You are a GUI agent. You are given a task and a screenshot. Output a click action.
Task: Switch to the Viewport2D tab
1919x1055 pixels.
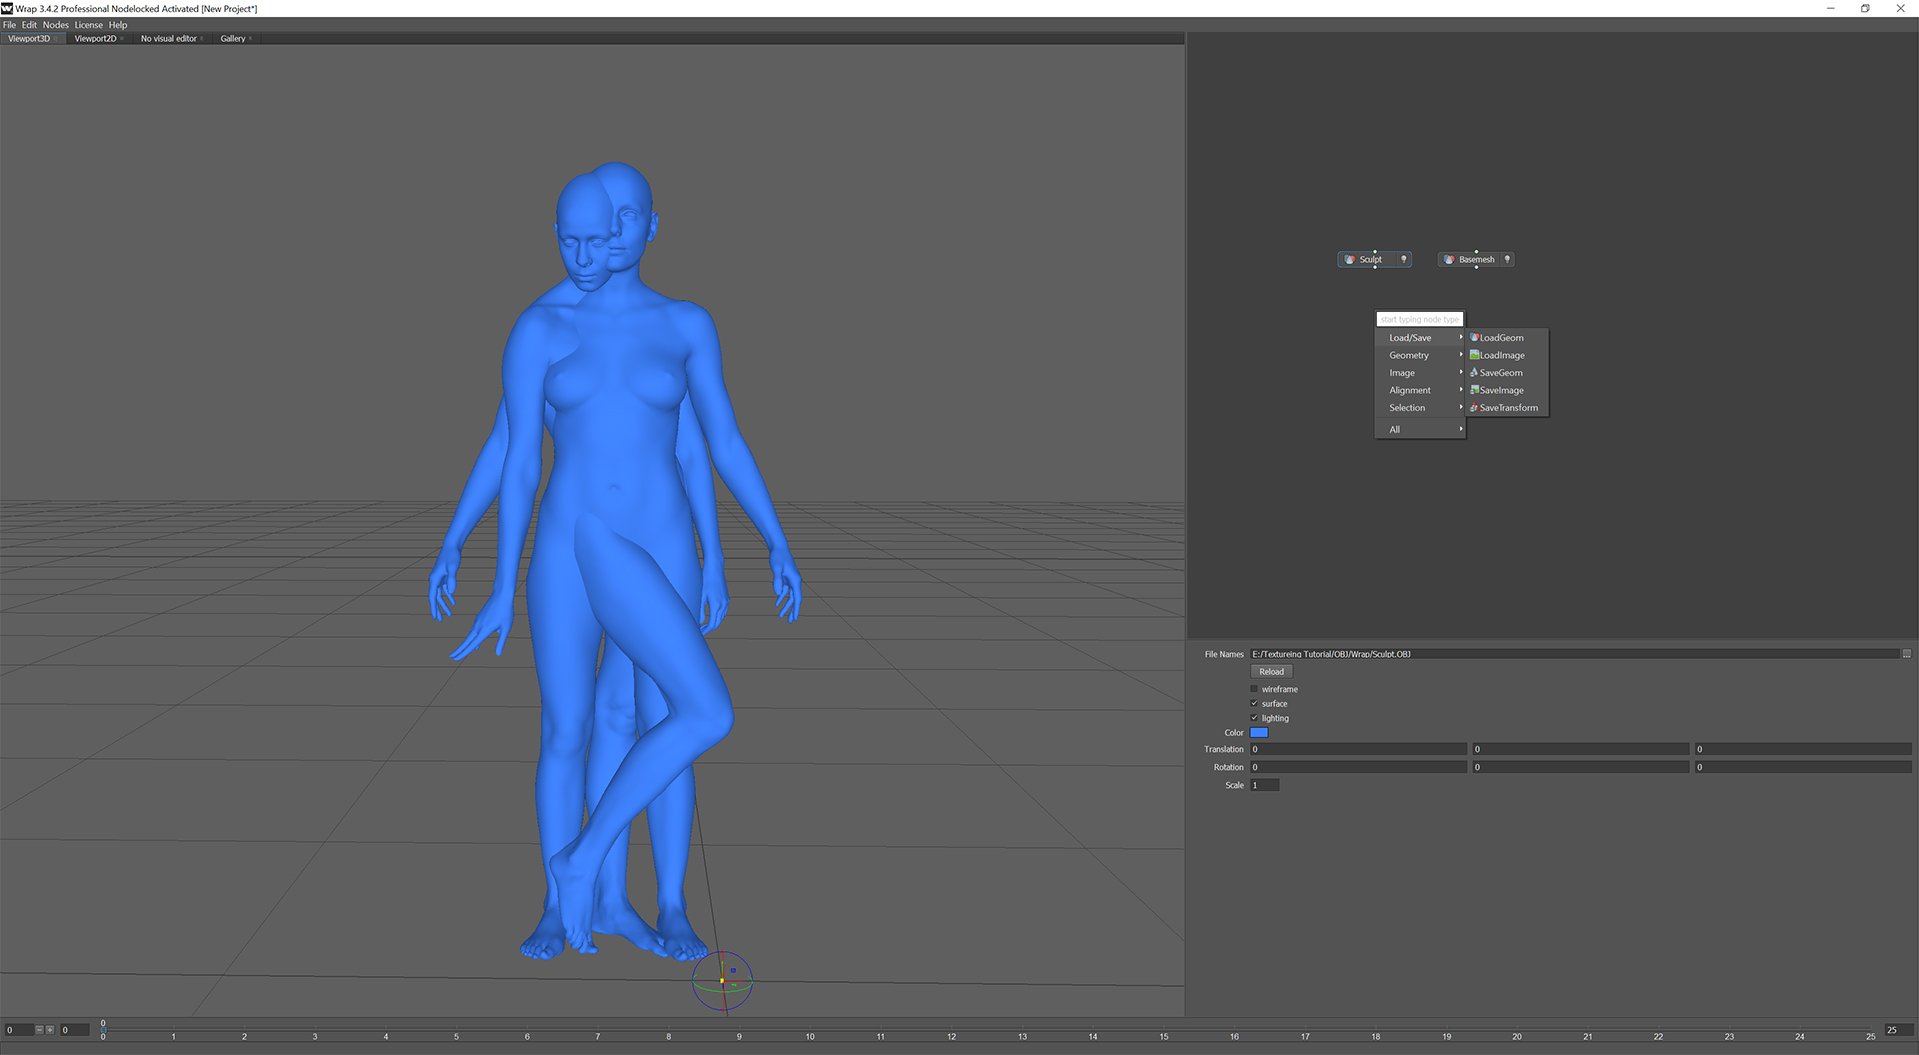pos(95,39)
